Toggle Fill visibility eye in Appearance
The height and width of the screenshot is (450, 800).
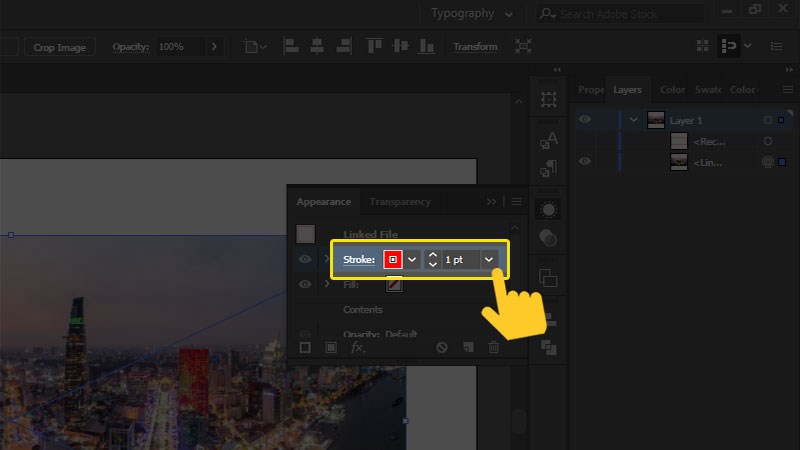pos(306,285)
